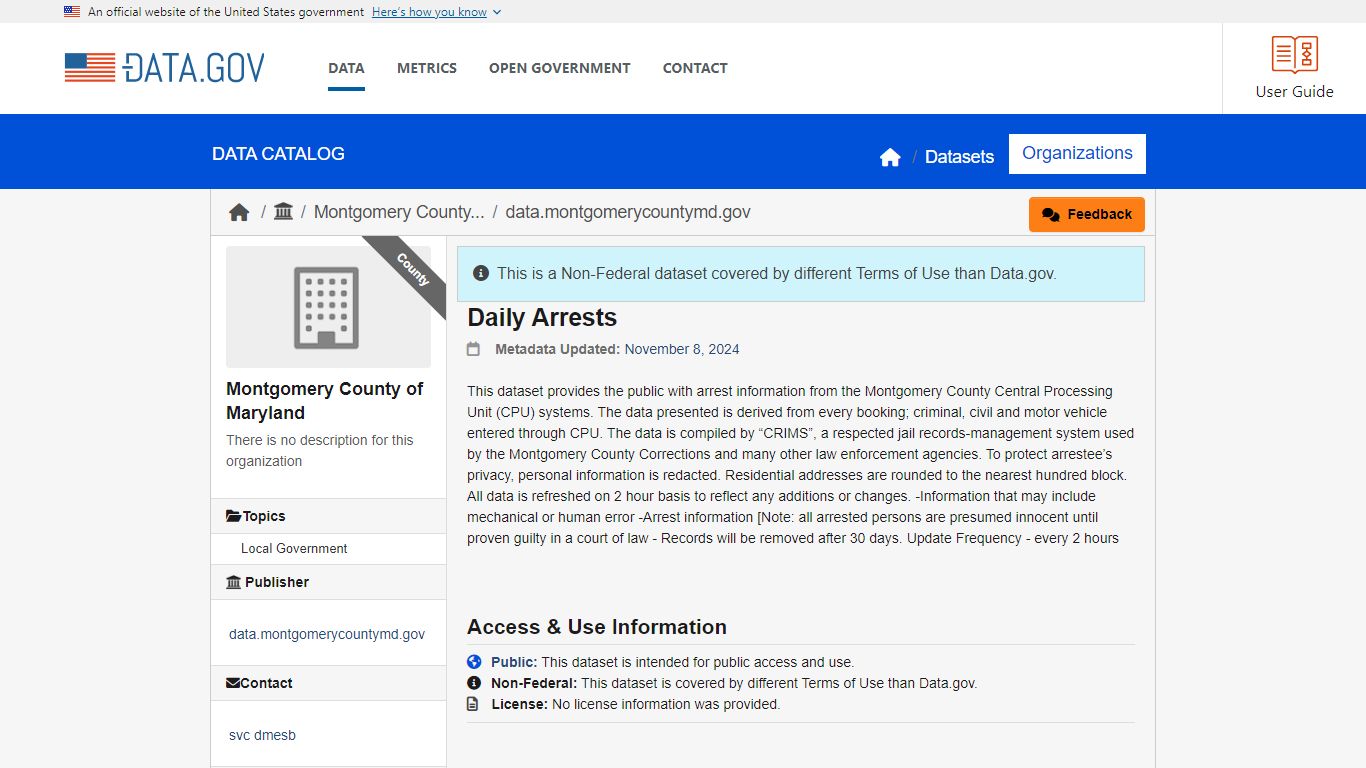Open Montgomery County of Maryland heading
The width and height of the screenshot is (1366, 768).
tap(325, 401)
